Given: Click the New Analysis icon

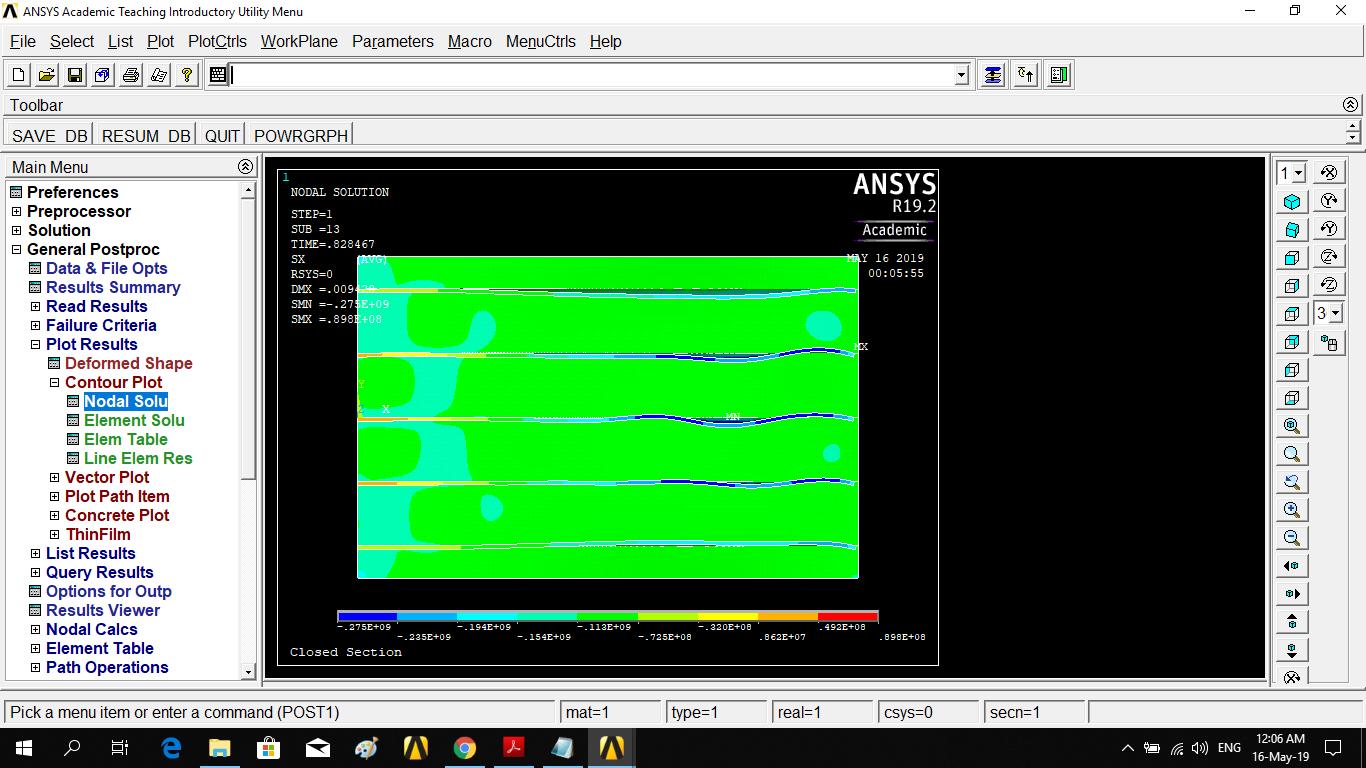Looking at the screenshot, I should [19, 75].
